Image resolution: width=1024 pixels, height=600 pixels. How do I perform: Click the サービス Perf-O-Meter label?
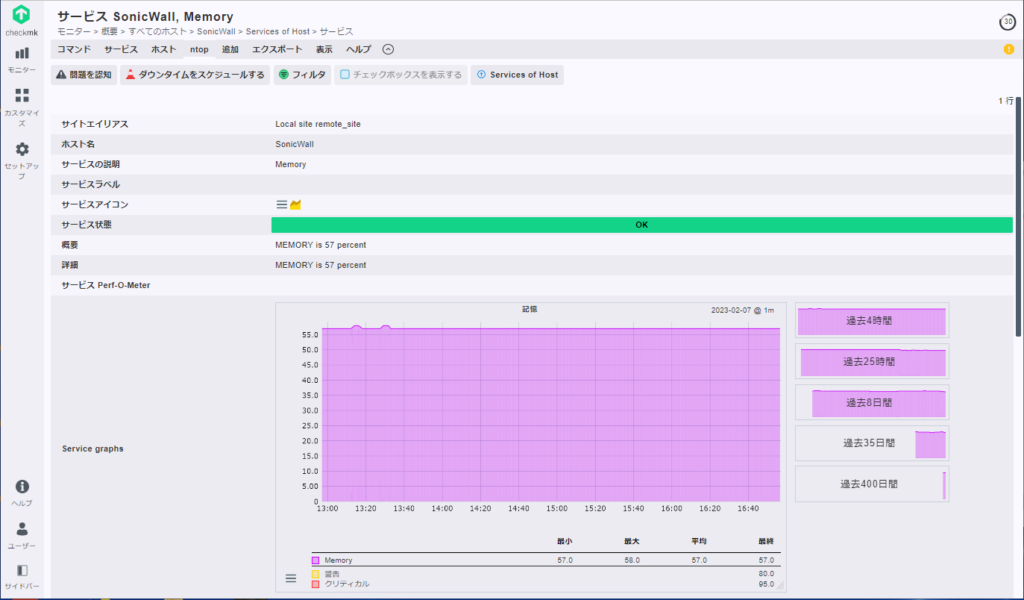coord(106,285)
